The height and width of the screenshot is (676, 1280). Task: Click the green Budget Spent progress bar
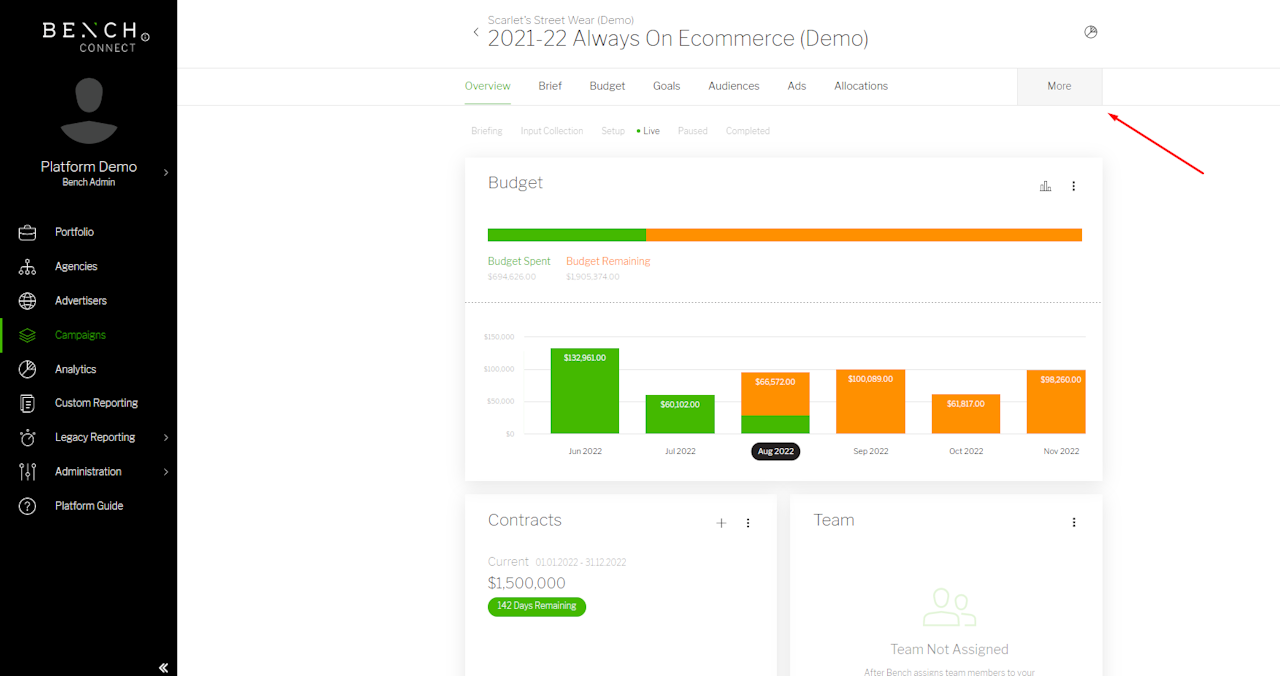567,235
